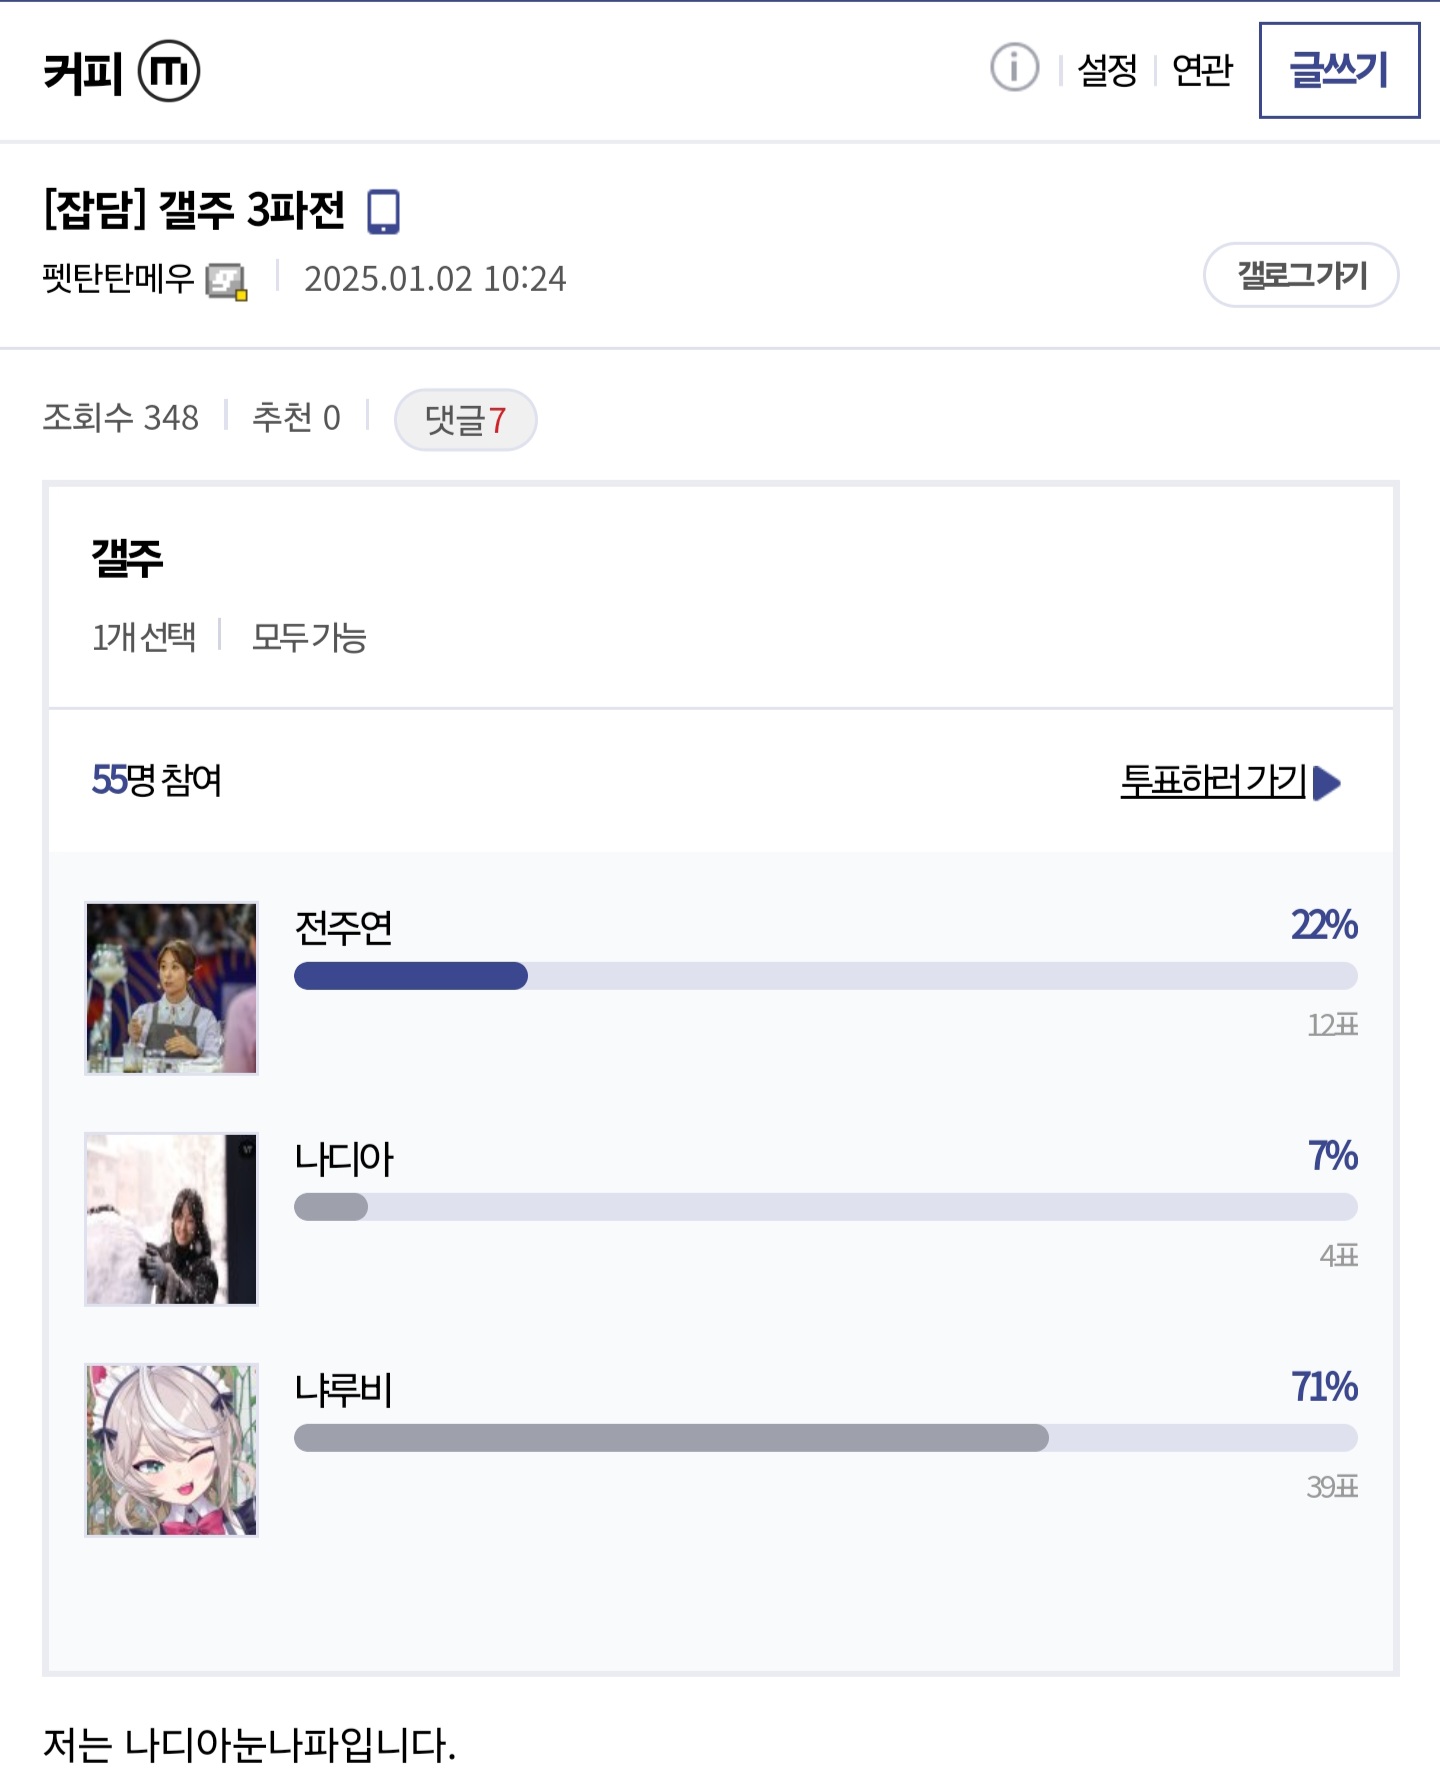Screen dimensions: 1440x1783
Task: Click the post title 갤주 3파전
Action: 195,211
